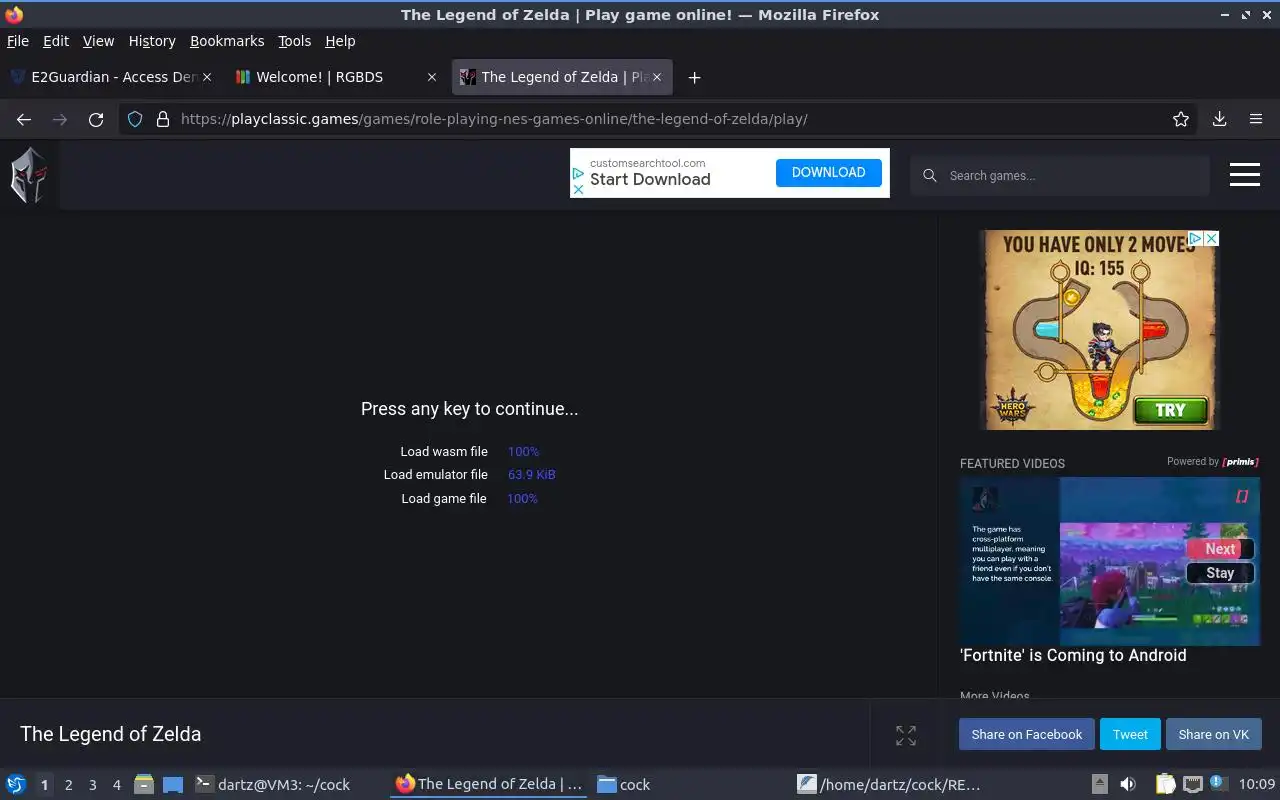Viewport: 1280px width, 800px height.
Task: Open Firefox application hamburger menu
Action: click(x=1256, y=119)
